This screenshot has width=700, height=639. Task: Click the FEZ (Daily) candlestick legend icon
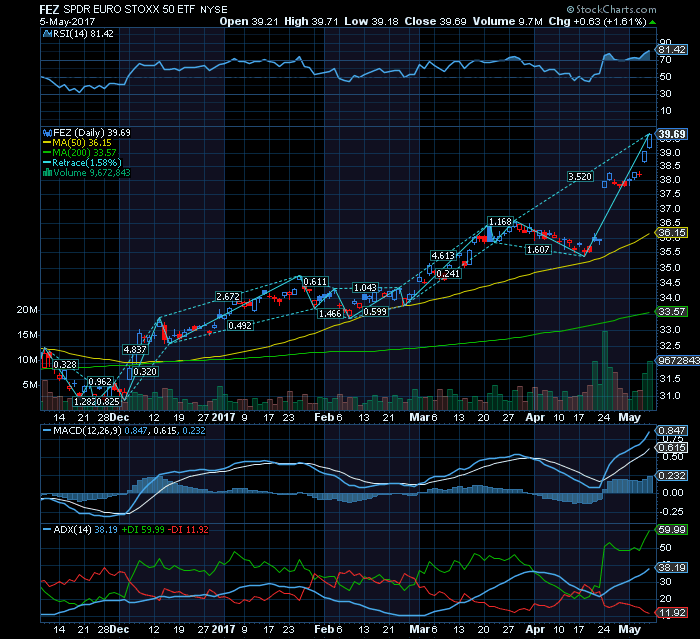[x=47, y=133]
